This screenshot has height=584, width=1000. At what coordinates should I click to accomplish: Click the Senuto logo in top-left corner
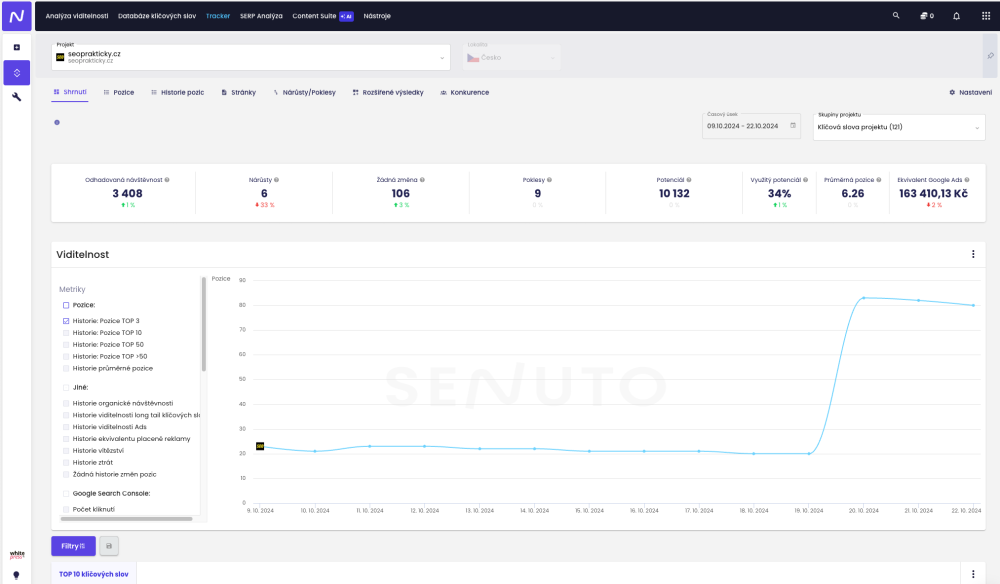tap(17, 16)
